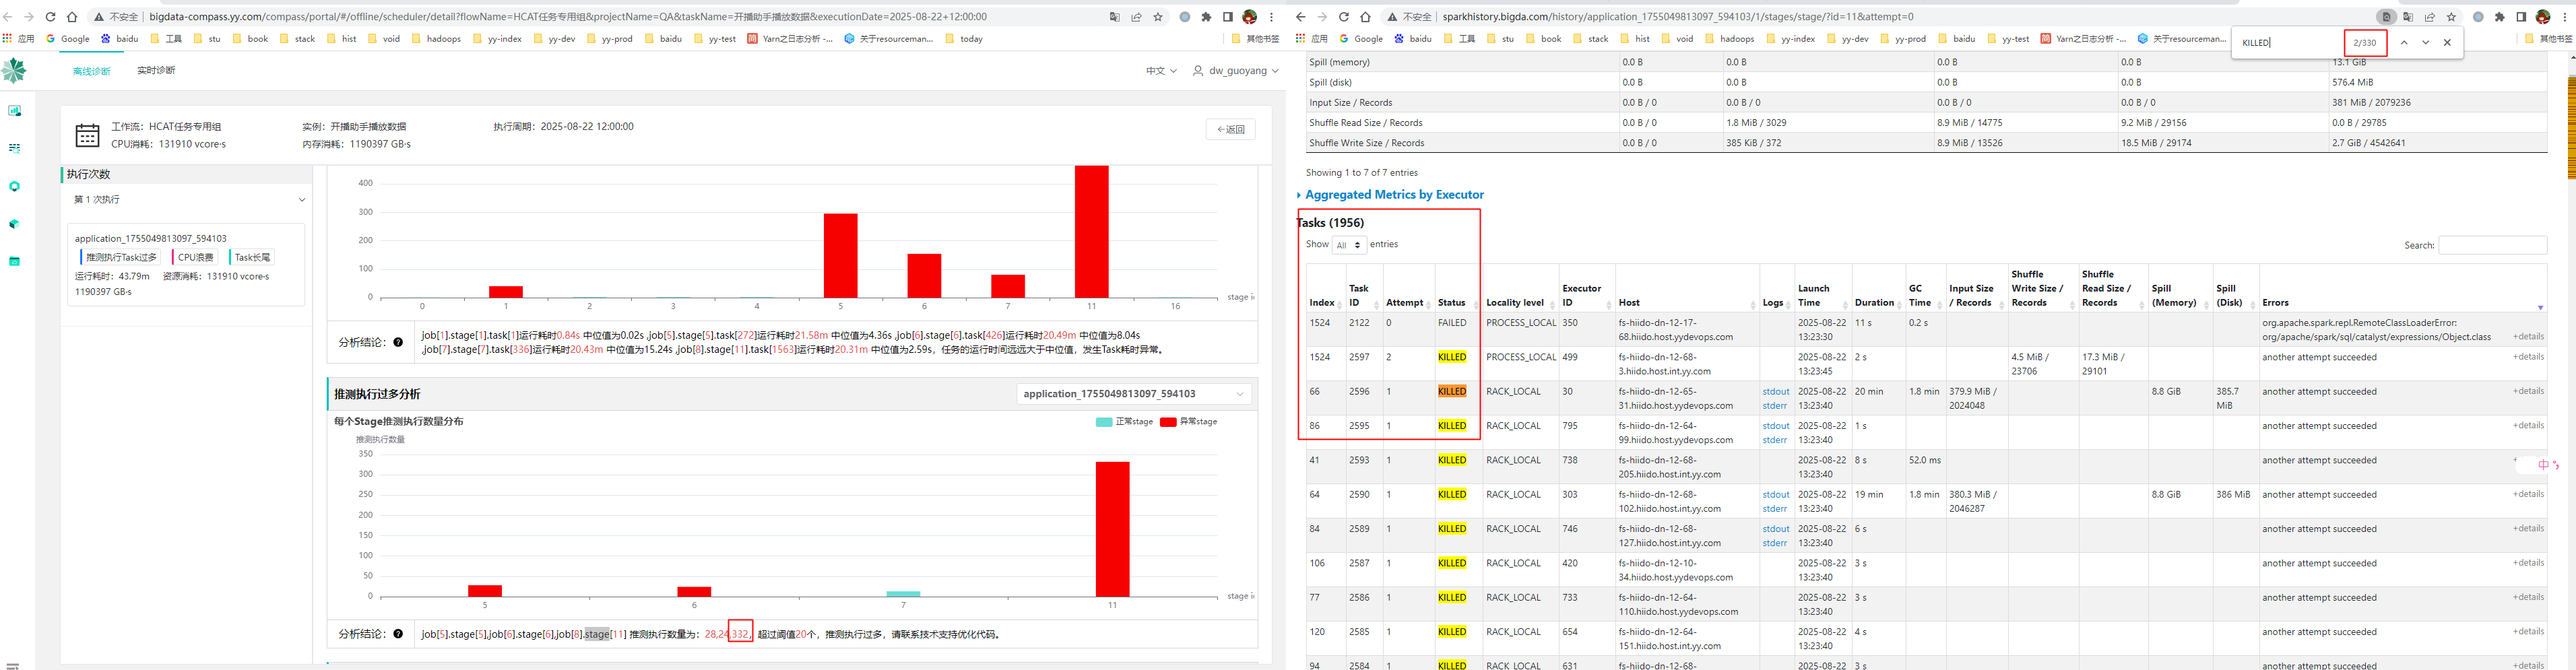Viewport: 2576px width, 670px height.
Task: Open Yarn之日志分析 bookmark in sparkhistory window
Action: pyautogui.click(x=2083, y=39)
